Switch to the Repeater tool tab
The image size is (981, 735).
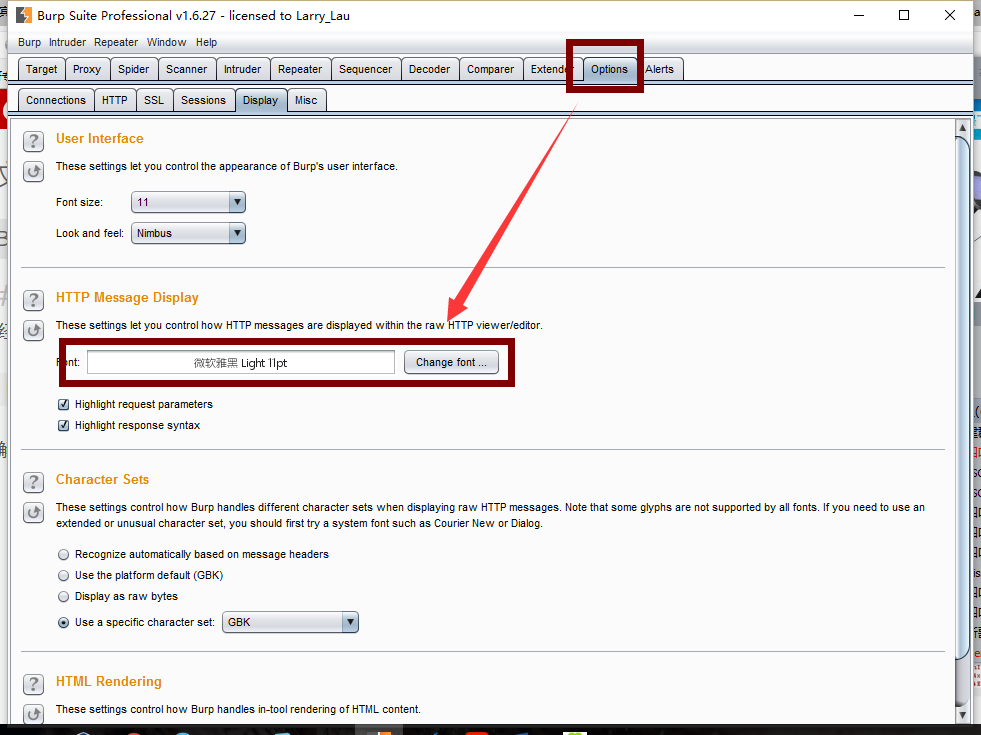300,69
